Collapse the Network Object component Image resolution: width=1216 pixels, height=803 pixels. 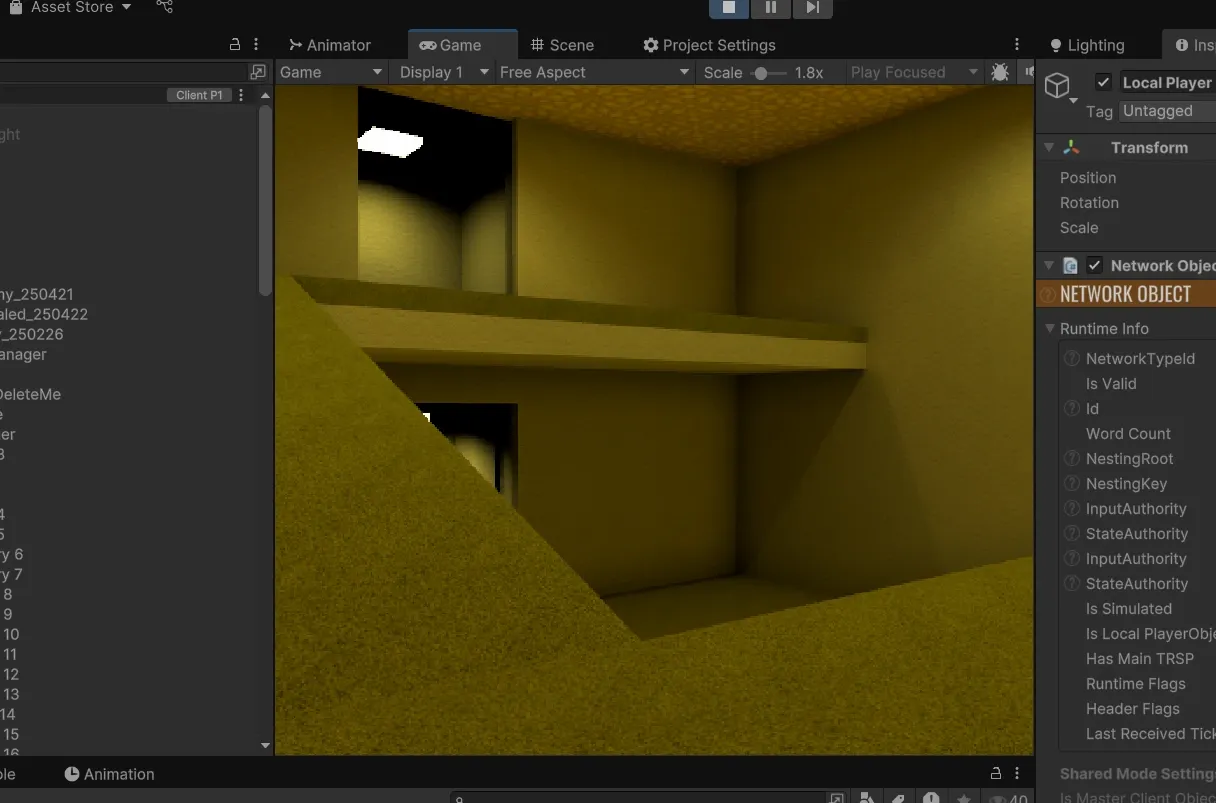[1049, 266]
